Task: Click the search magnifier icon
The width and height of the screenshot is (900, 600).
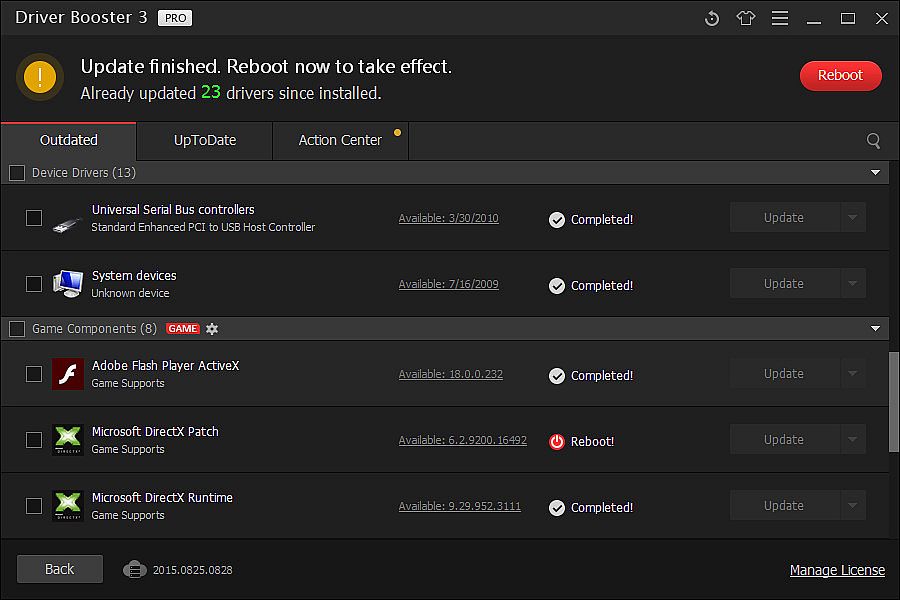Action: click(873, 141)
